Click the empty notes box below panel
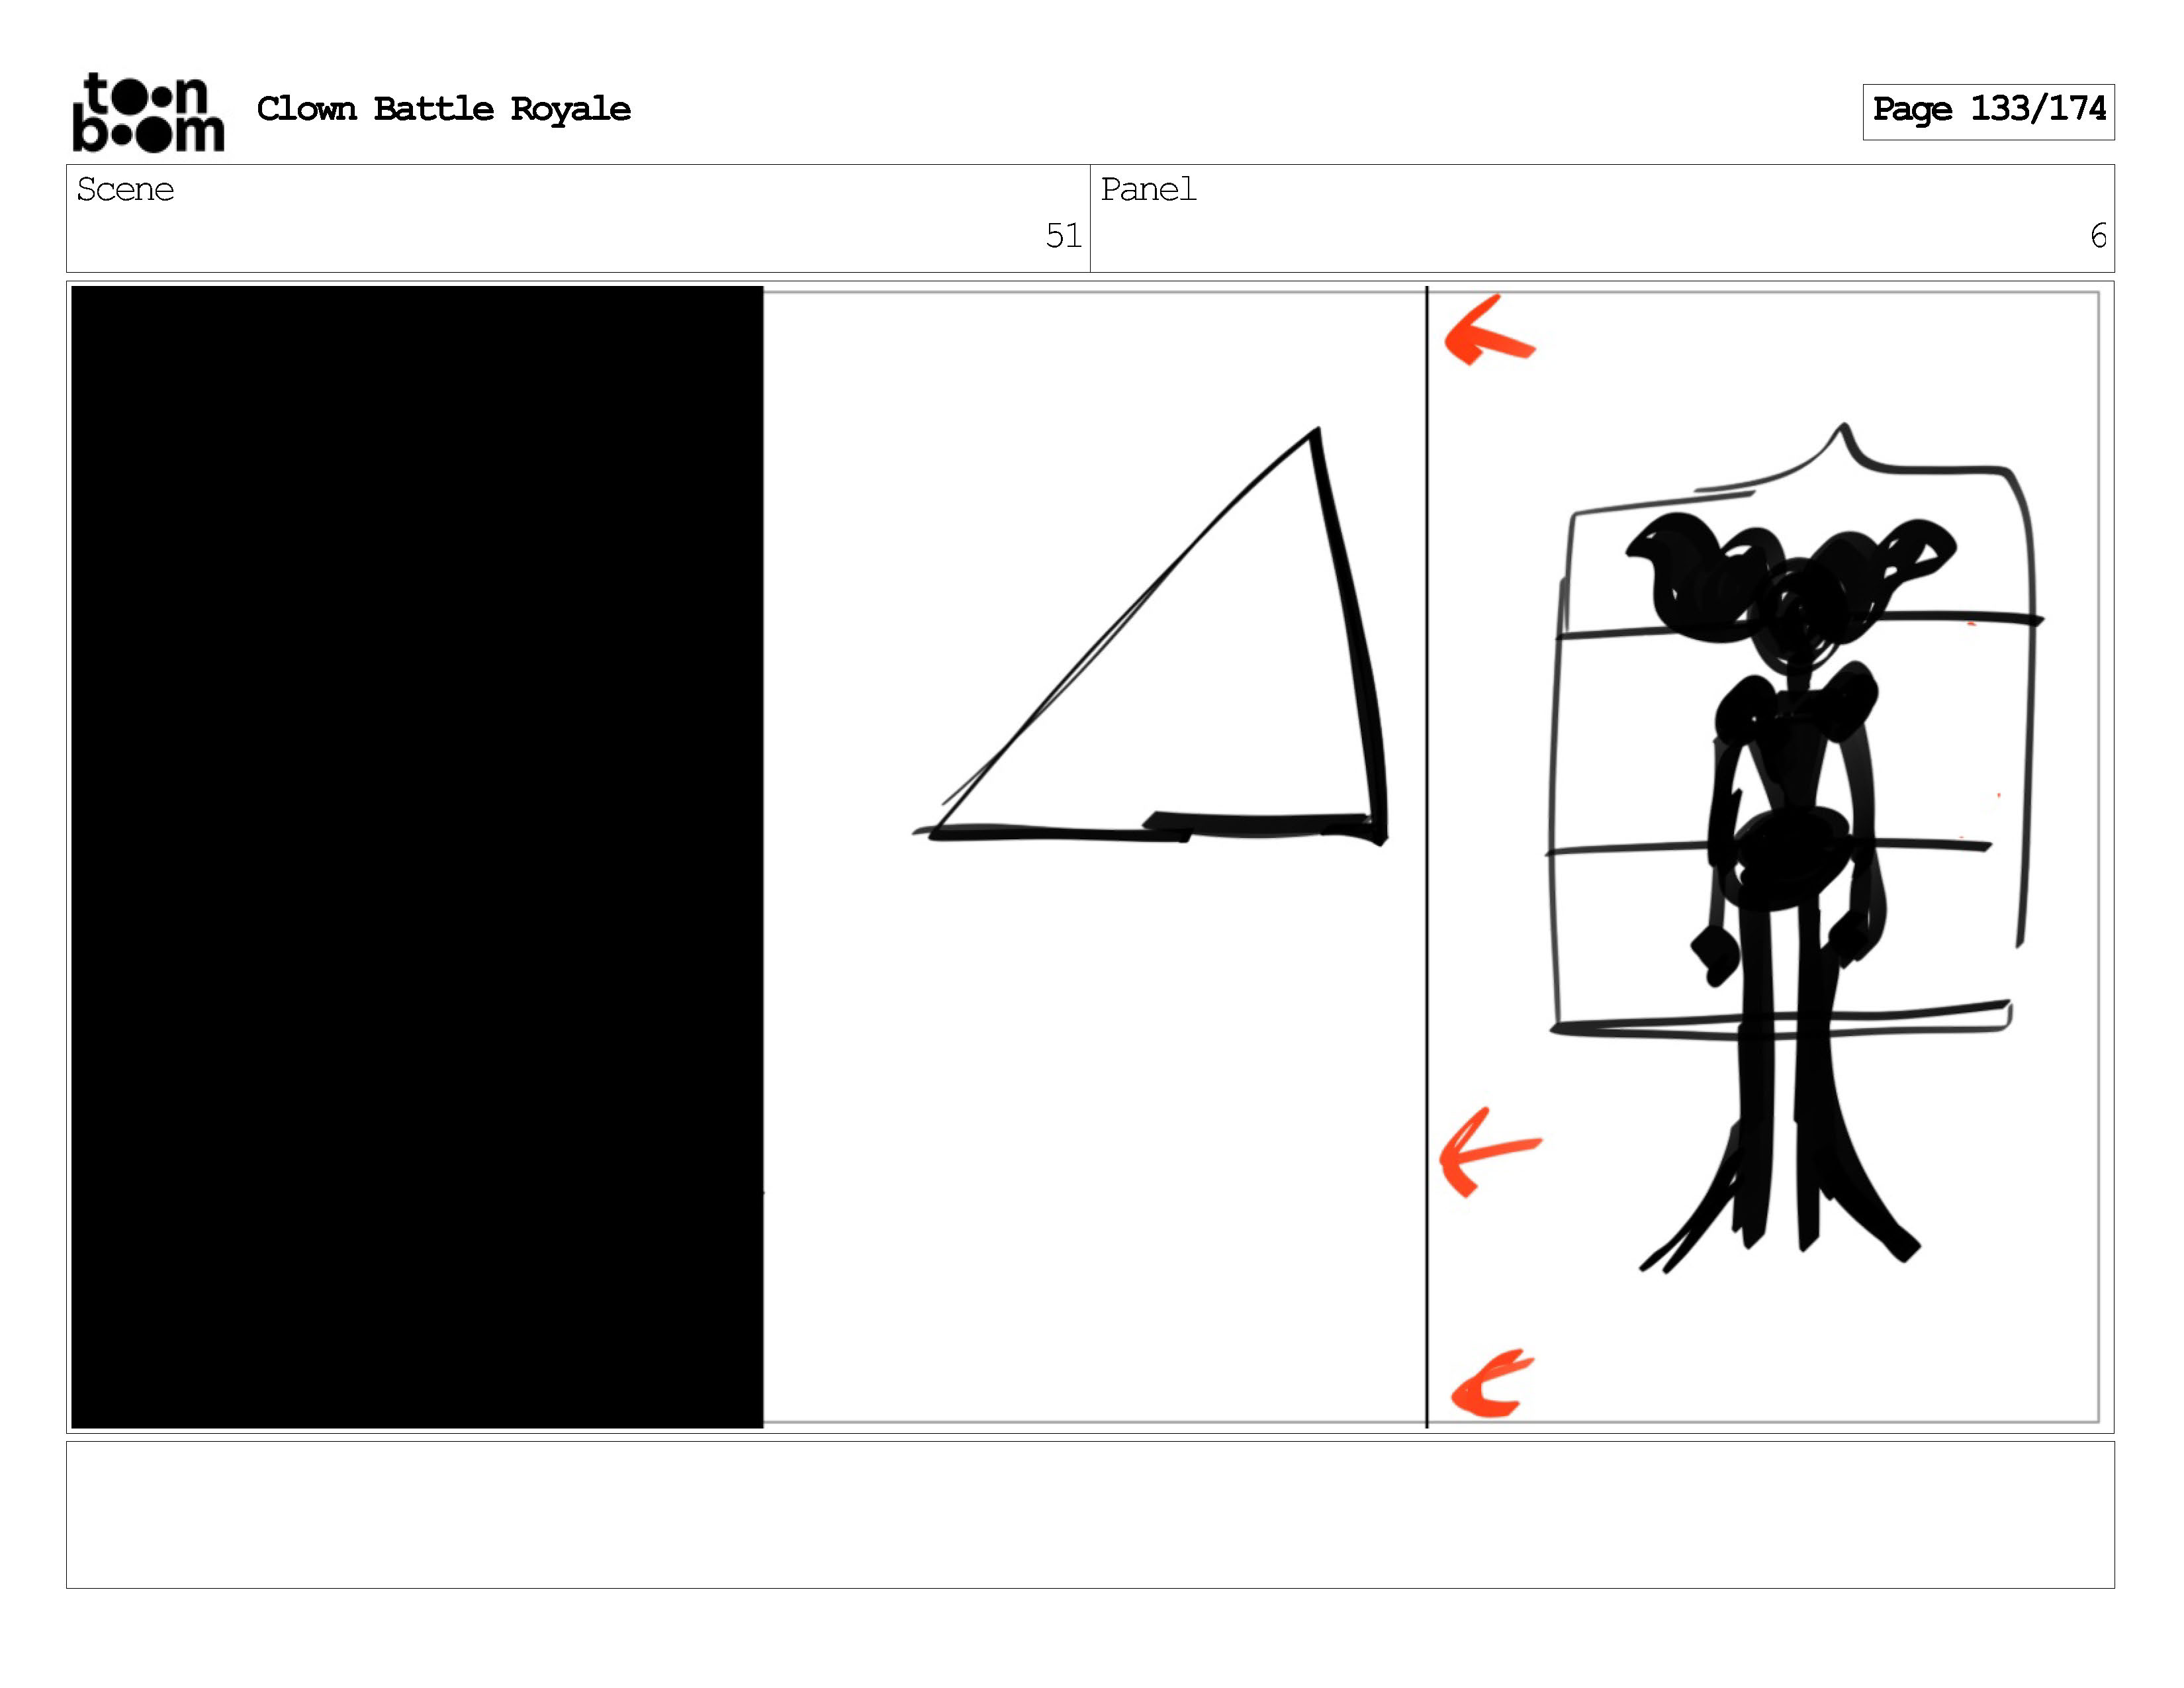2184x1688 pixels. 1090,1514
